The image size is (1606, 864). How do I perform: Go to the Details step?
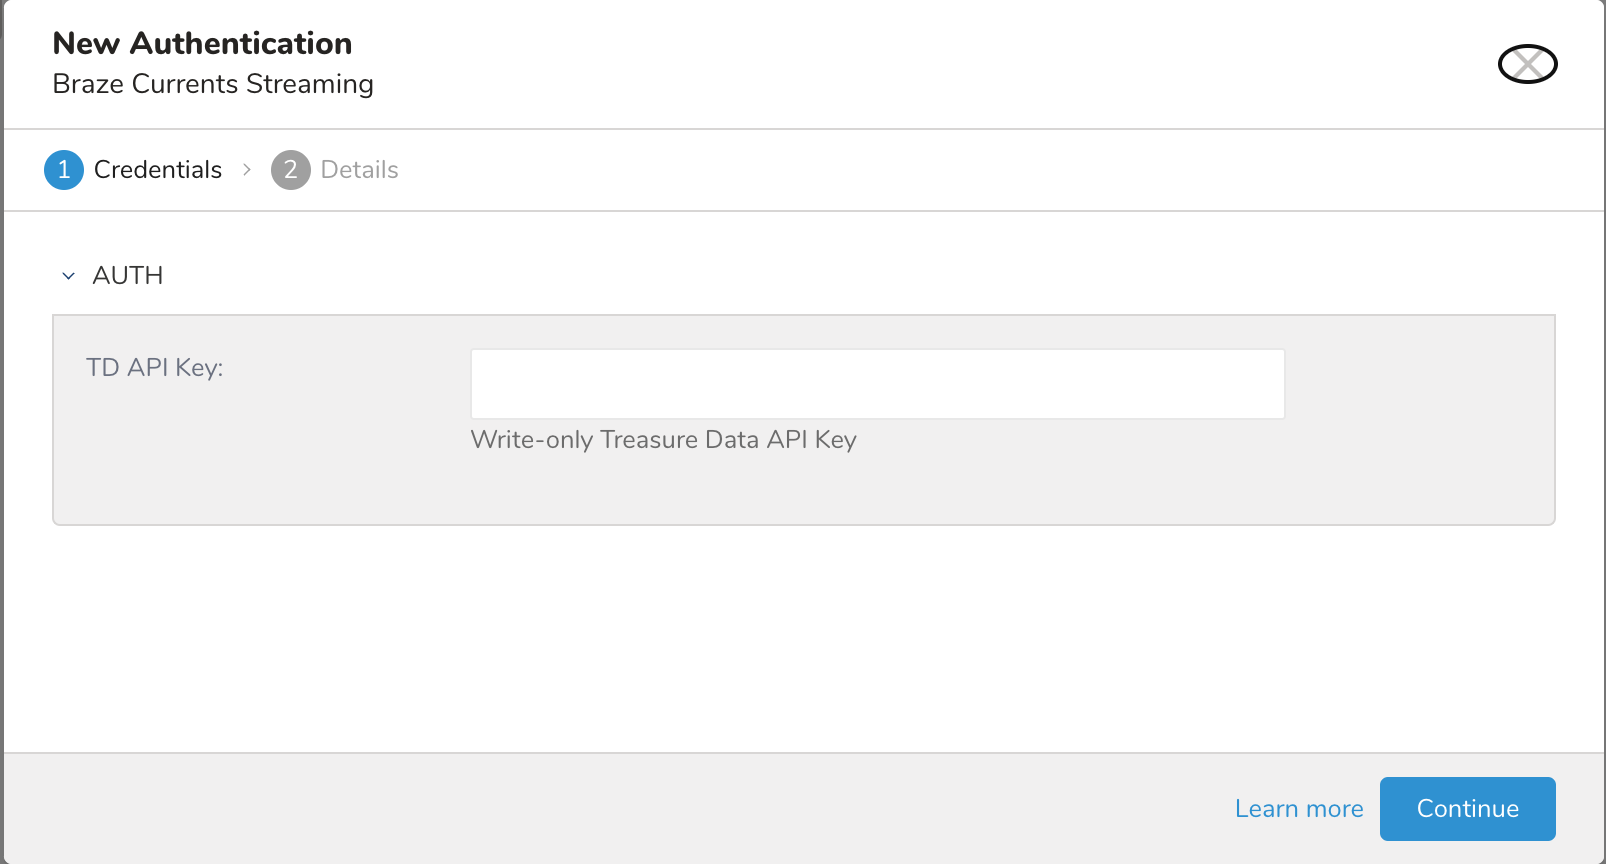pyautogui.click(x=359, y=170)
